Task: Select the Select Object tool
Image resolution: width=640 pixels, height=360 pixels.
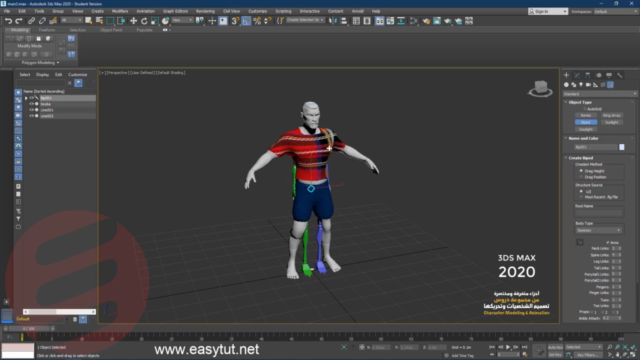Action: (x=89, y=21)
